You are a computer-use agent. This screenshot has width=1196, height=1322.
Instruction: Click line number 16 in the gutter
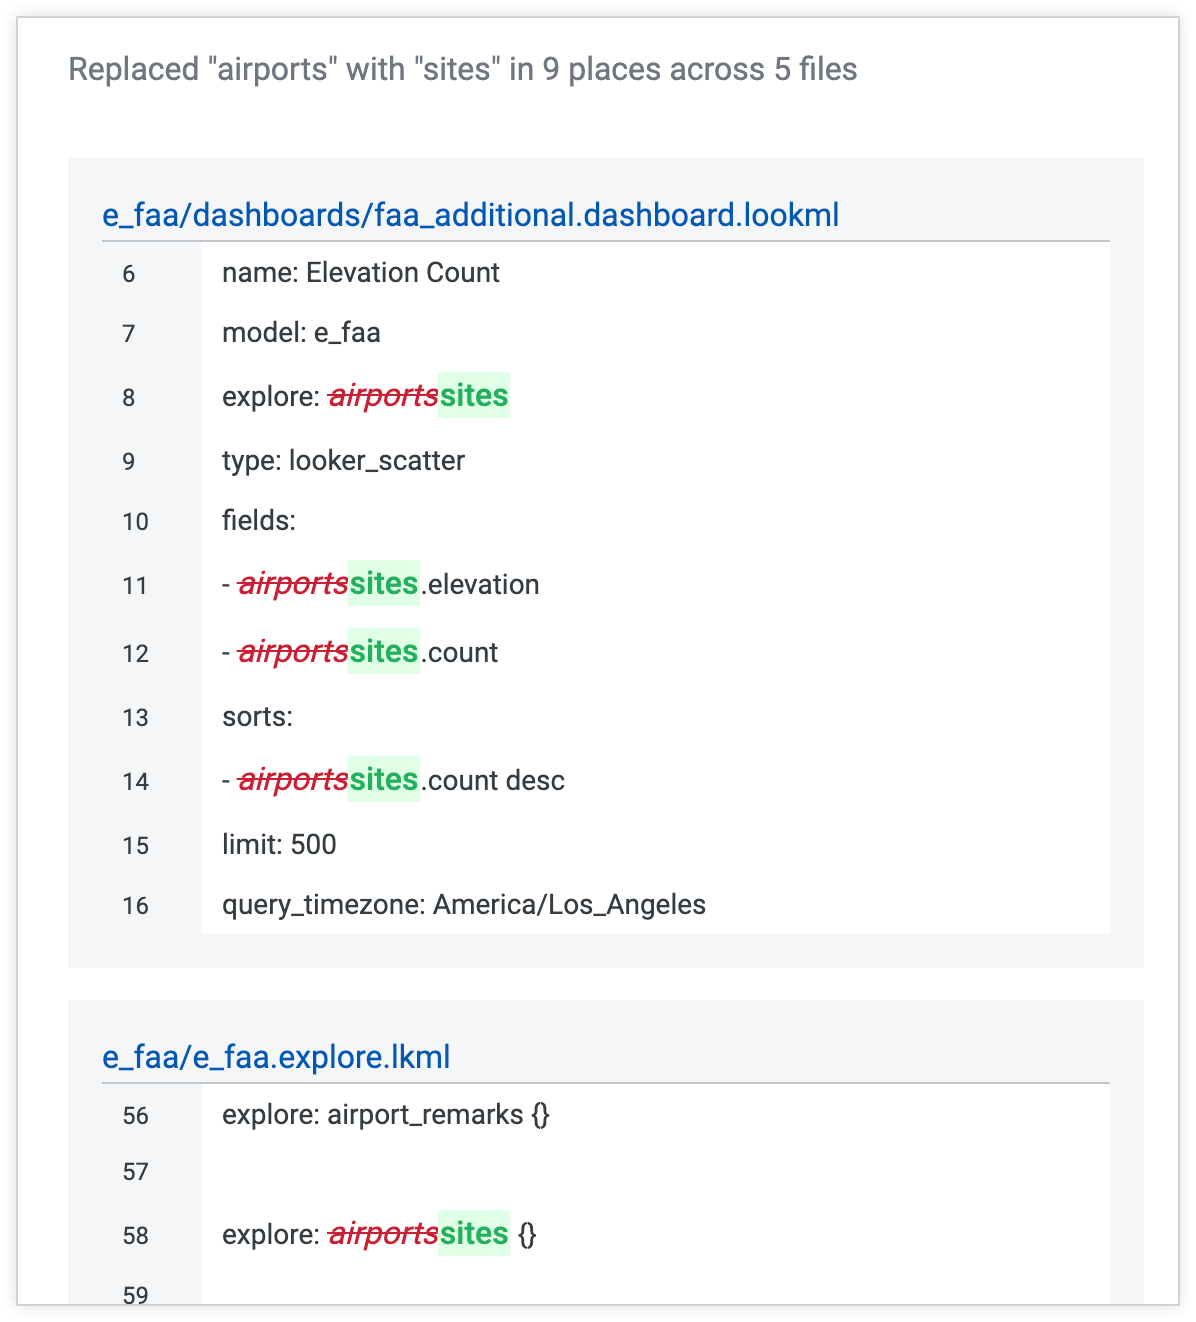click(x=135, y=906)
